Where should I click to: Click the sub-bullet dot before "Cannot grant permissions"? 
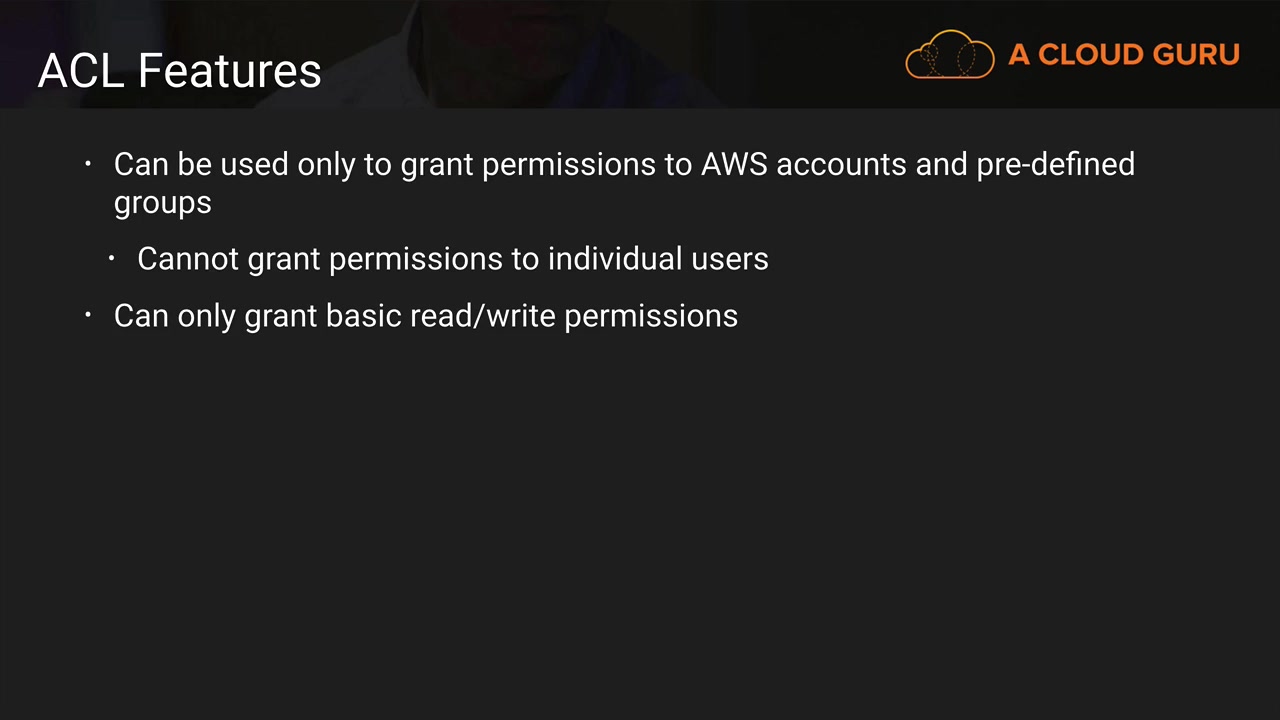[x=112, y=258]
